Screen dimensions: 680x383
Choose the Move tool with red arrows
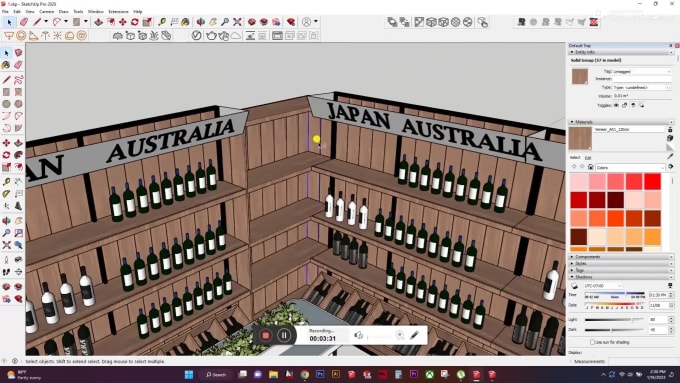click(x=123, y=22)
